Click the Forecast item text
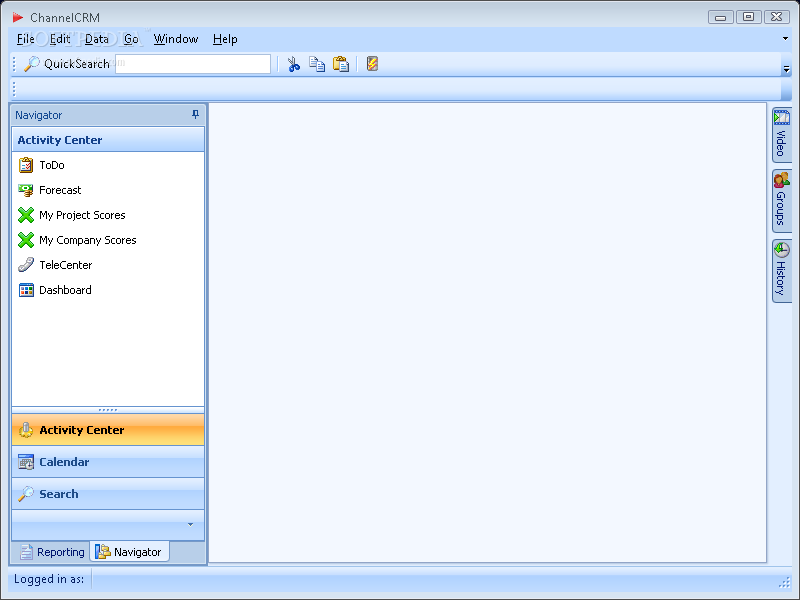Image resolution: width=800 pixels, height=600 pixels. click(60, 190)
